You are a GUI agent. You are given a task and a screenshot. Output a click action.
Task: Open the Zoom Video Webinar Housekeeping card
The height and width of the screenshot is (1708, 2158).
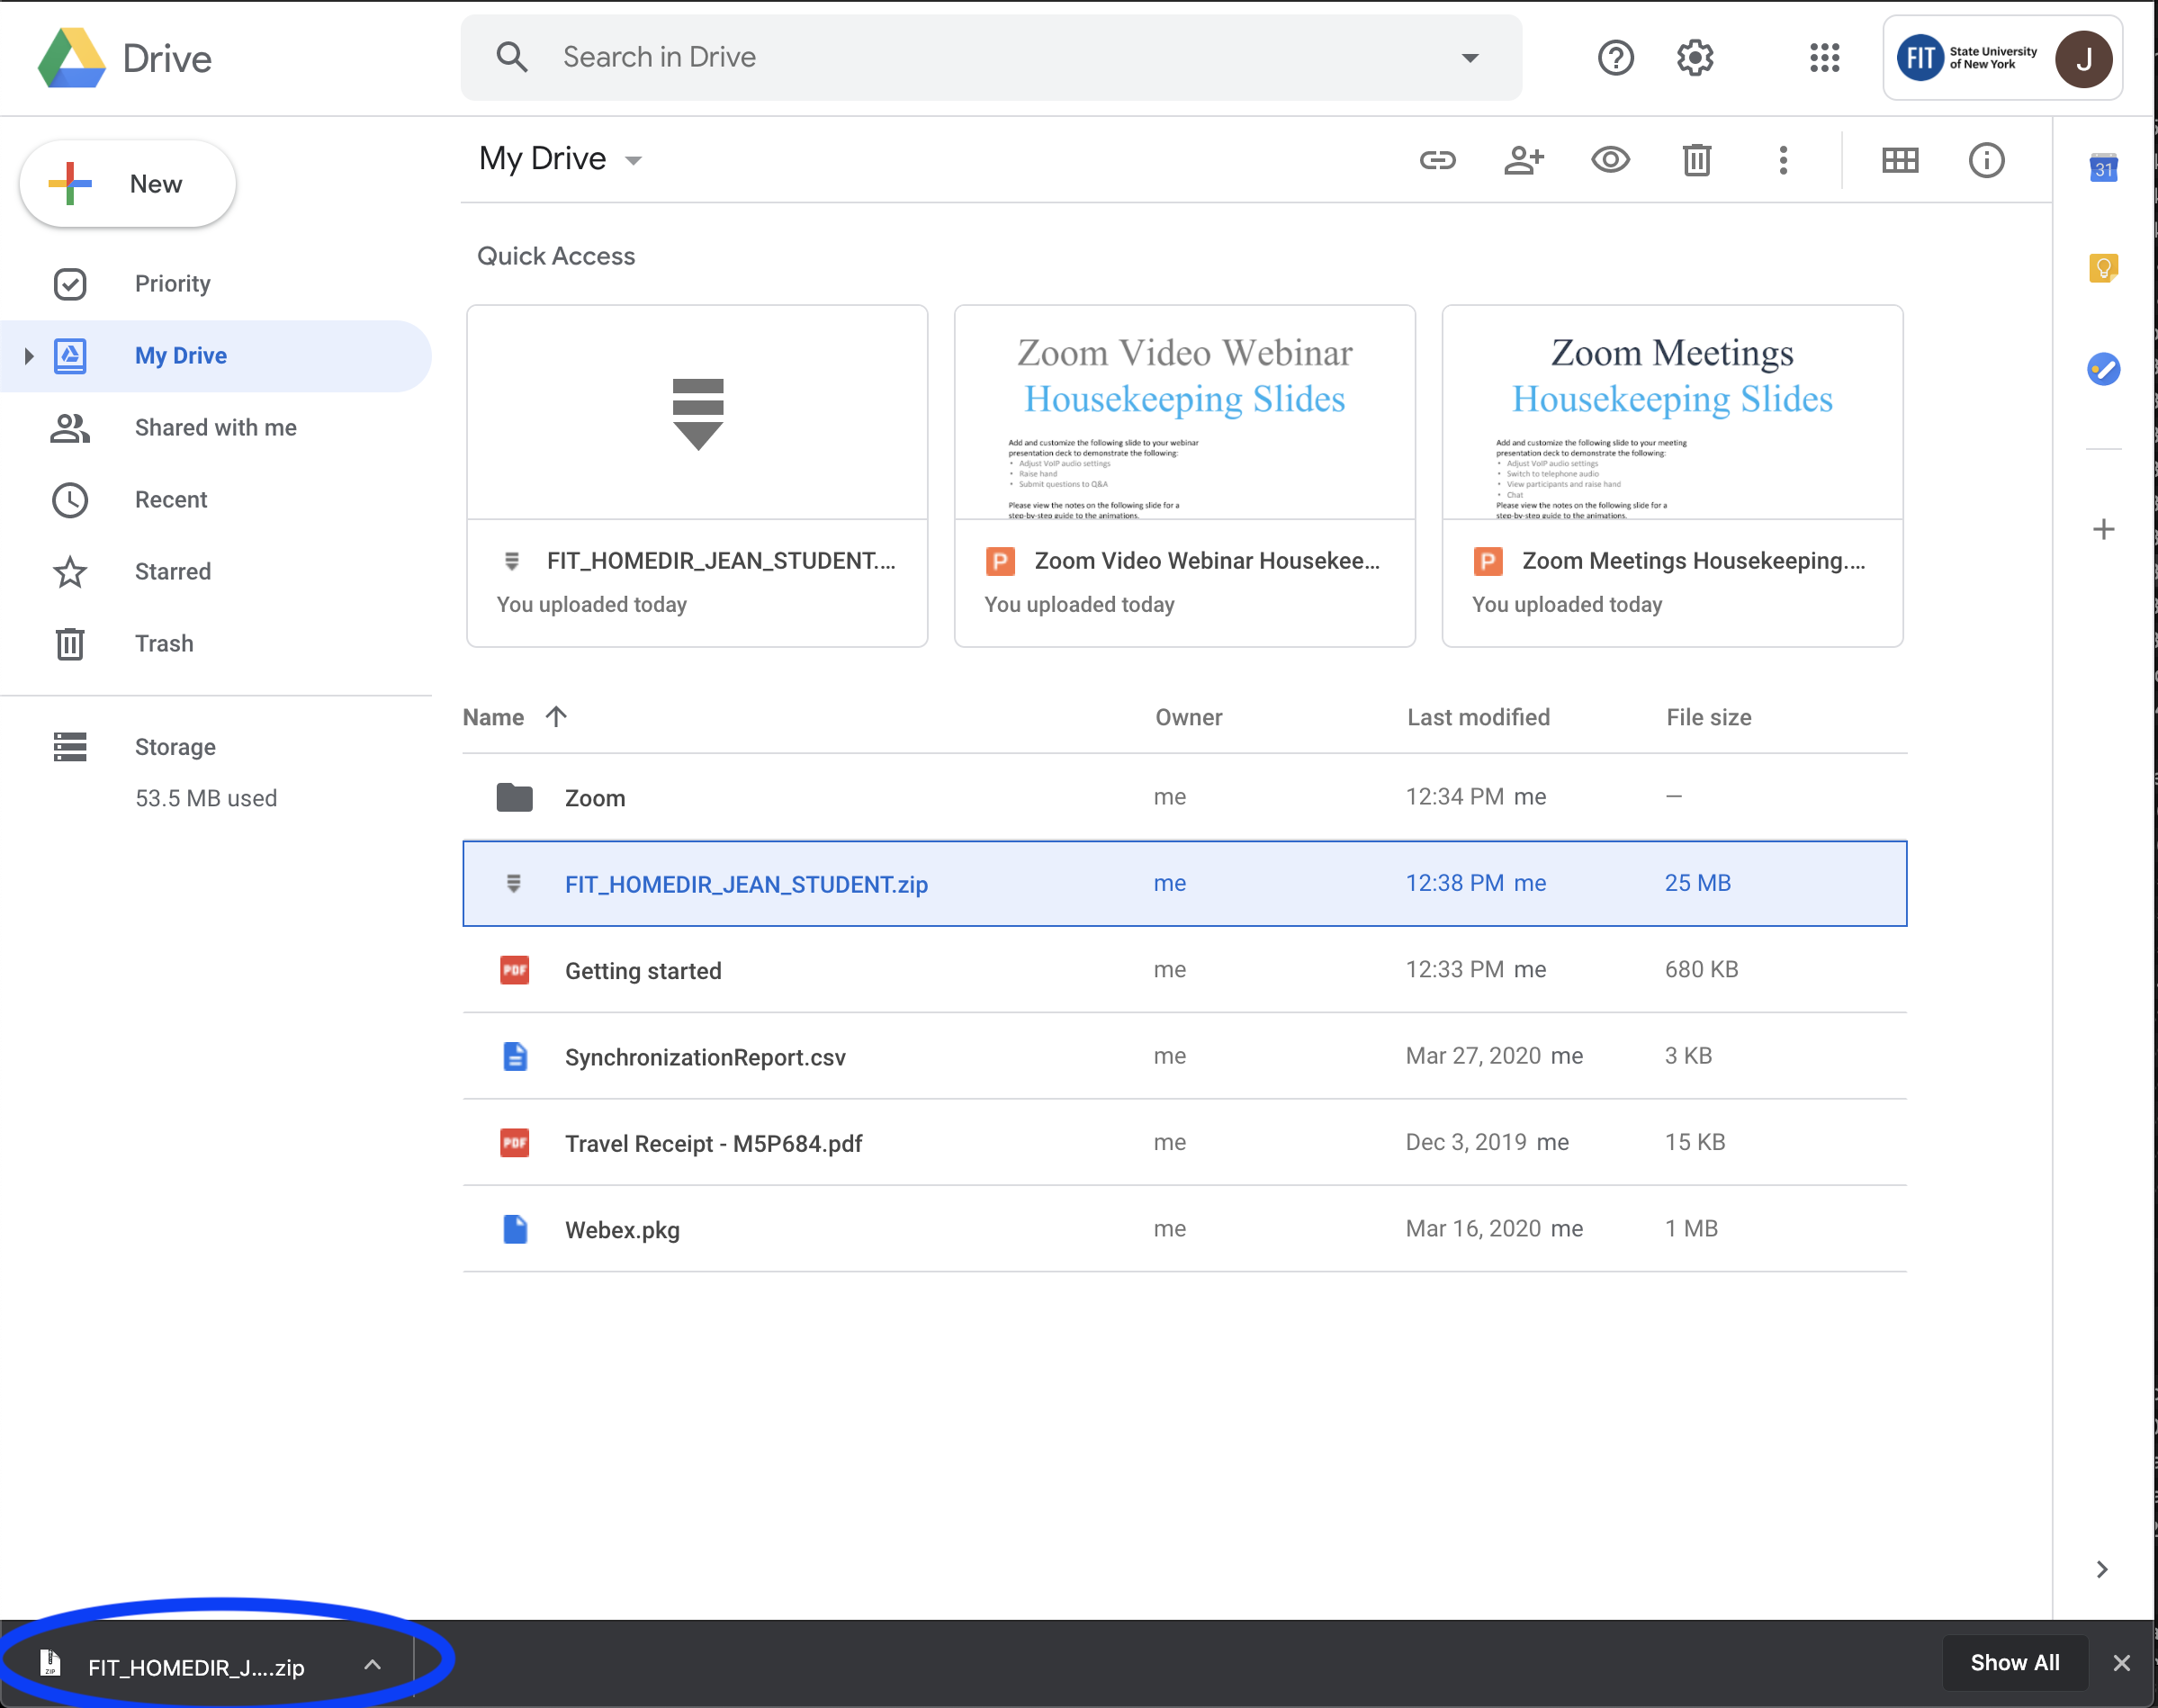click(x=1184, y=476)
